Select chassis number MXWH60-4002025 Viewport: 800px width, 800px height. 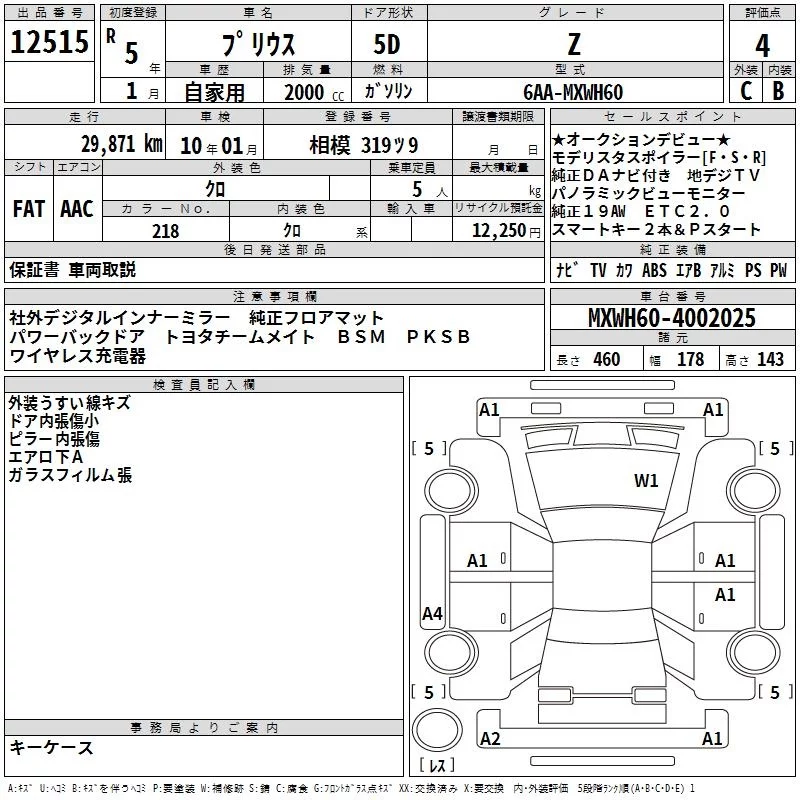672,318
